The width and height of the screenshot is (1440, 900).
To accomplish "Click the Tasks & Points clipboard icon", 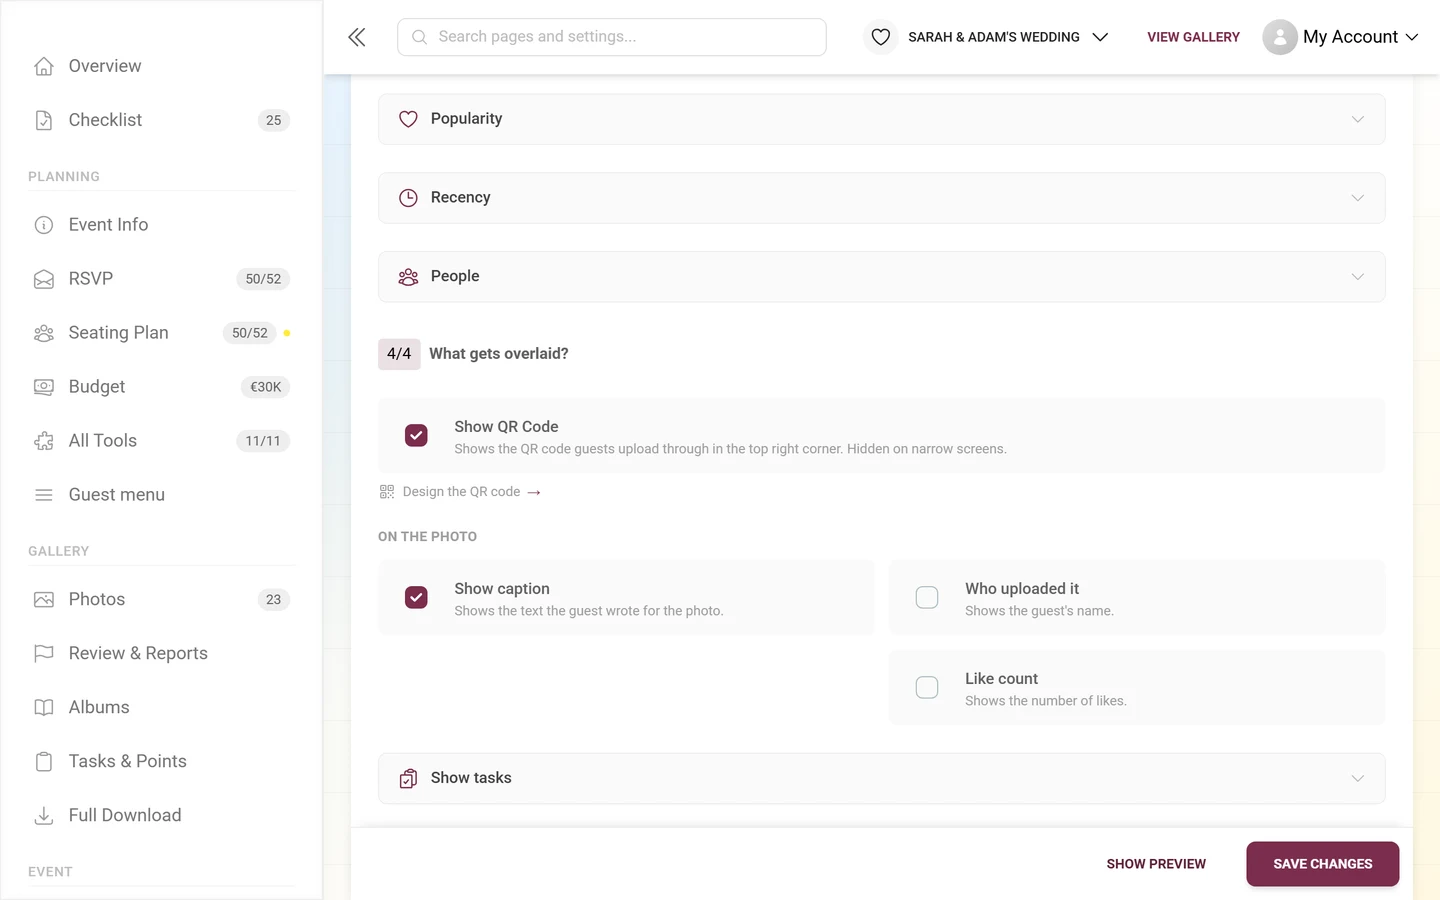I will (44, 762).
